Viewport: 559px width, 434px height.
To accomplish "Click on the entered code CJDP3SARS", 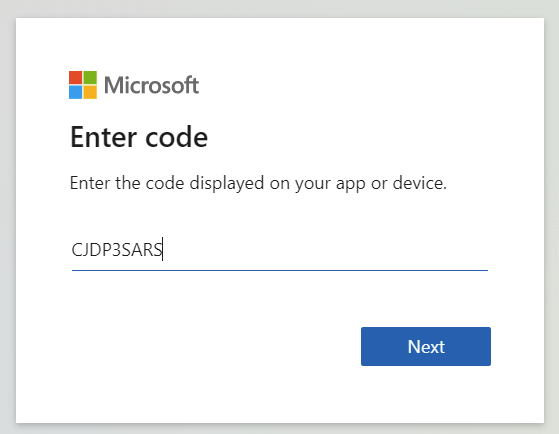I will tap(117, 250).
